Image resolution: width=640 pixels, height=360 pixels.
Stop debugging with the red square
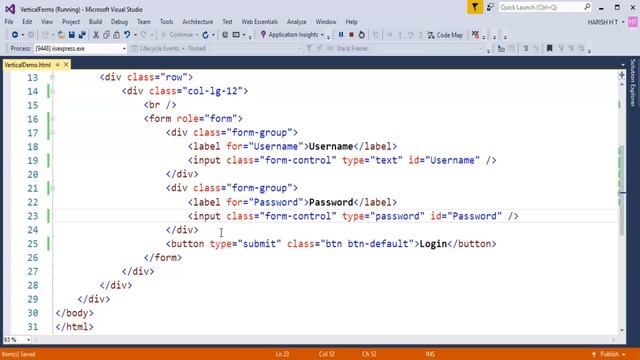351,35
